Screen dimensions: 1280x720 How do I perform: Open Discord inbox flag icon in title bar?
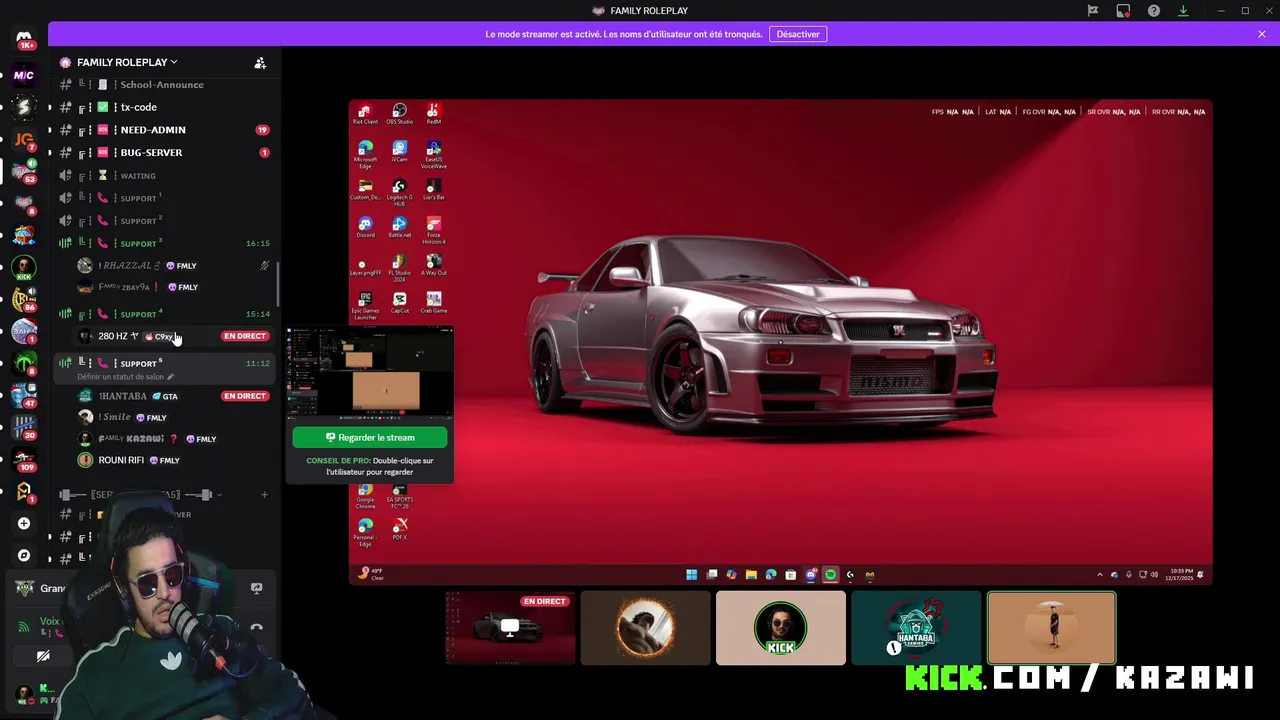[1093, 11]
